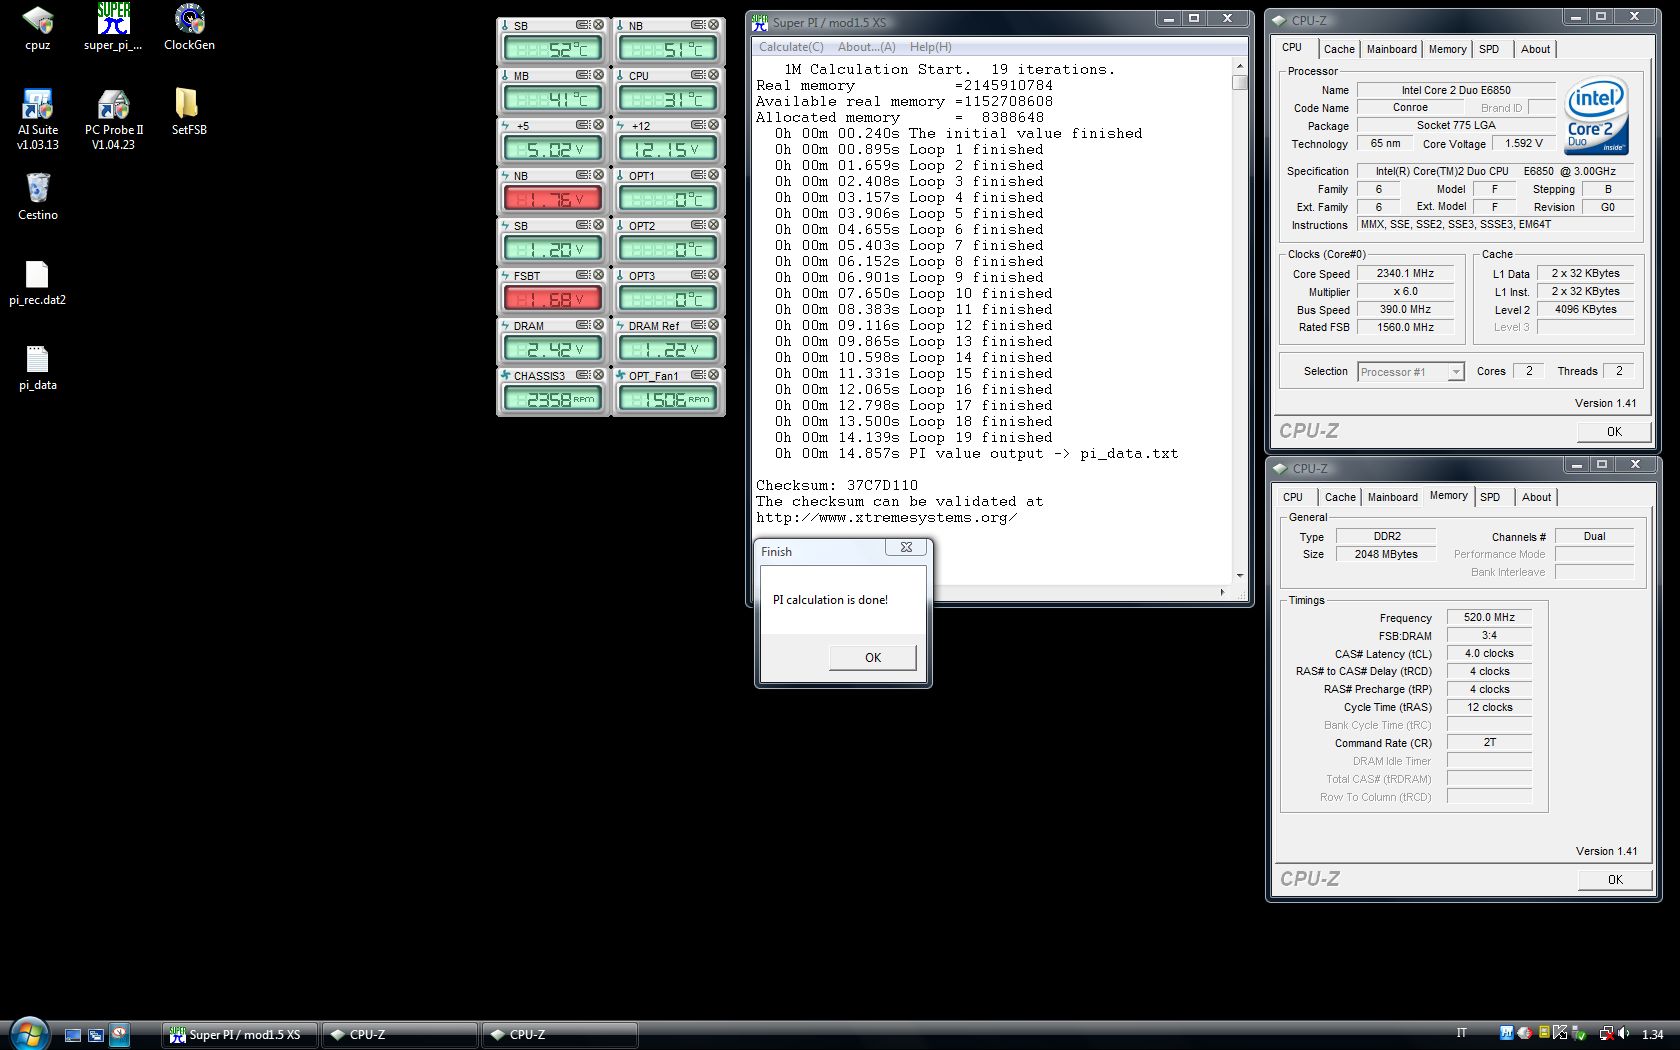The image size is (1680, 1050).
Task: Click the FSB:DRAM 3:4 value
Action: (x=1489, y=635)
